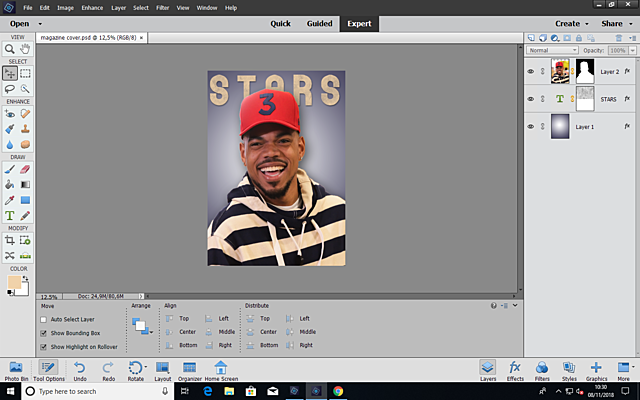The height and width of the screenshot is (400, 640).
Task: Select the Hand tool
Action: point(25,49)
